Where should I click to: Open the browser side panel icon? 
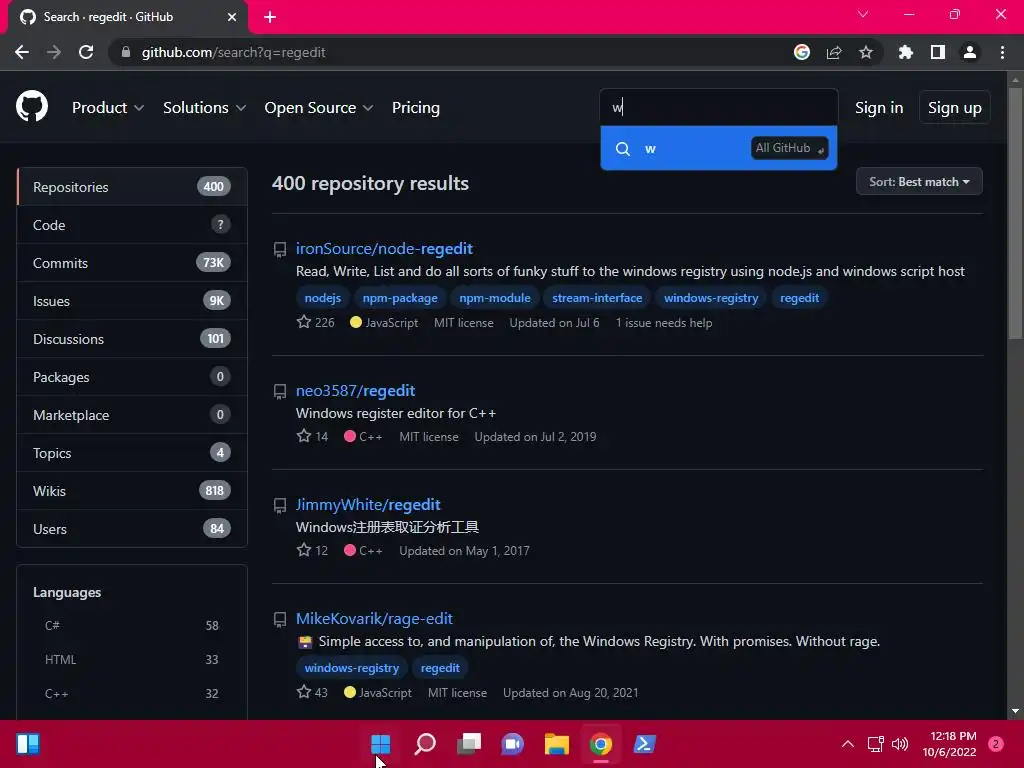938,52
